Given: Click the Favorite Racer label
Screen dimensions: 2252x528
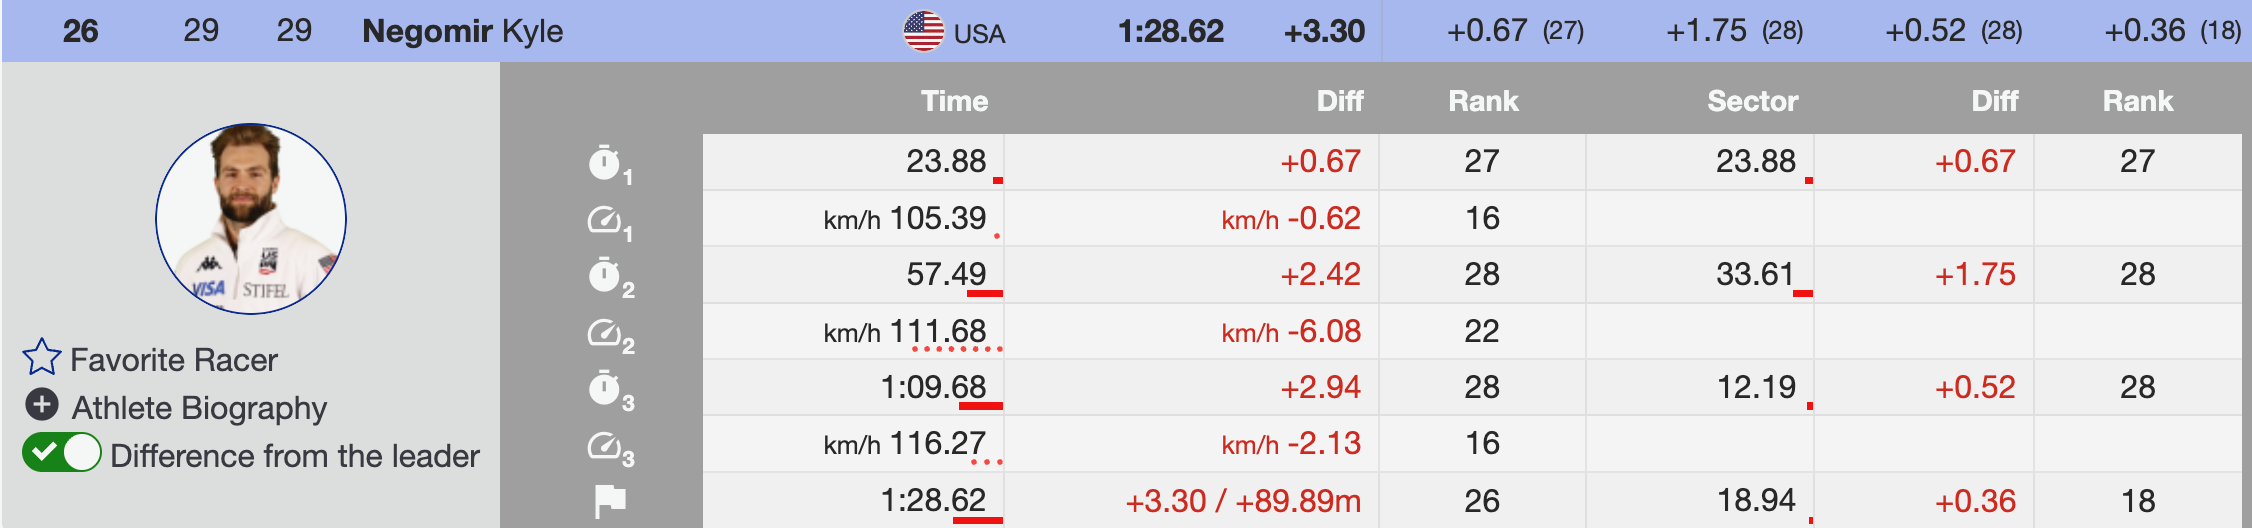Looking at the screenshot, I should [x=174, y=360].
